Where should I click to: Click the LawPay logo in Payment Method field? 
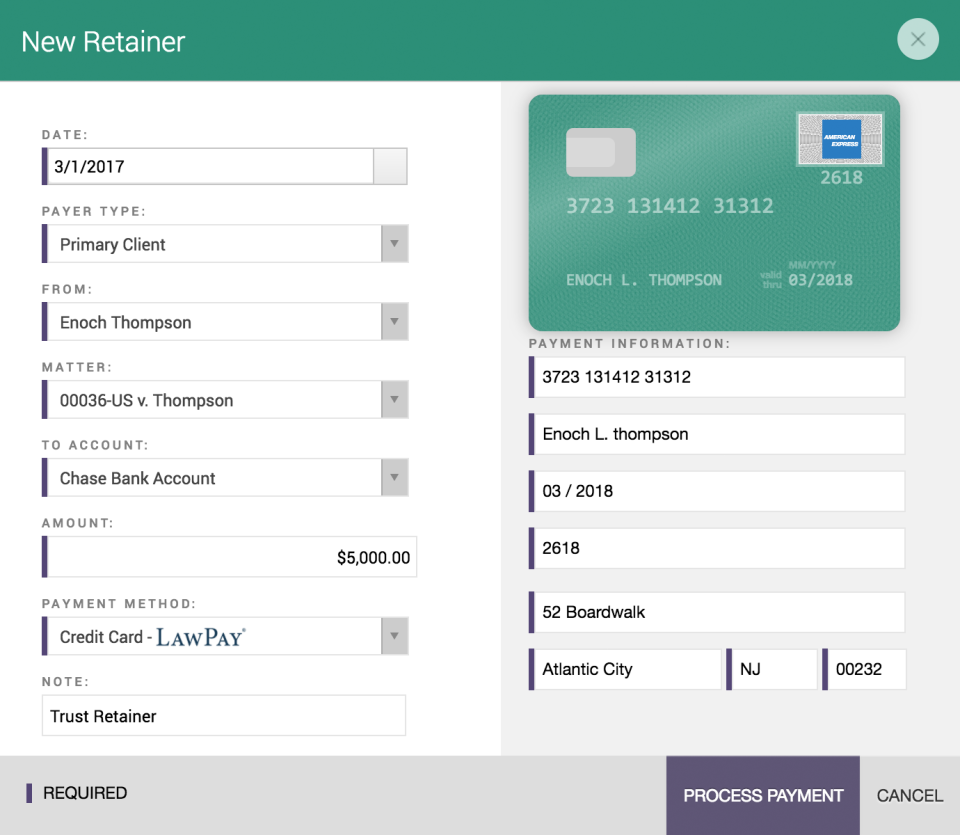click(202, 635)
